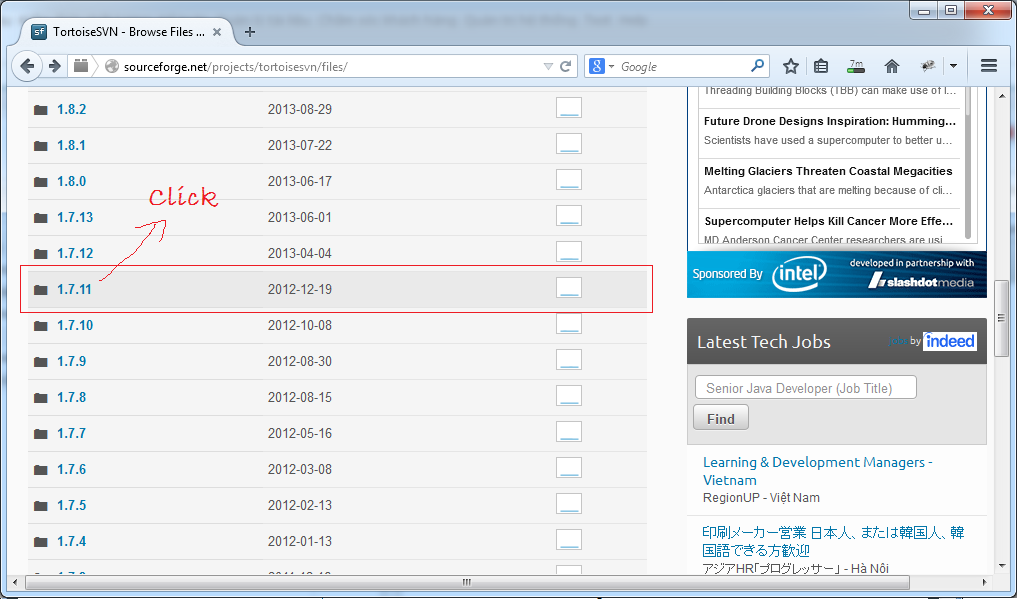The image size is (1017, 599).
Task: Click the folder icon beside 1.8.2
Action: coord(41,110)
